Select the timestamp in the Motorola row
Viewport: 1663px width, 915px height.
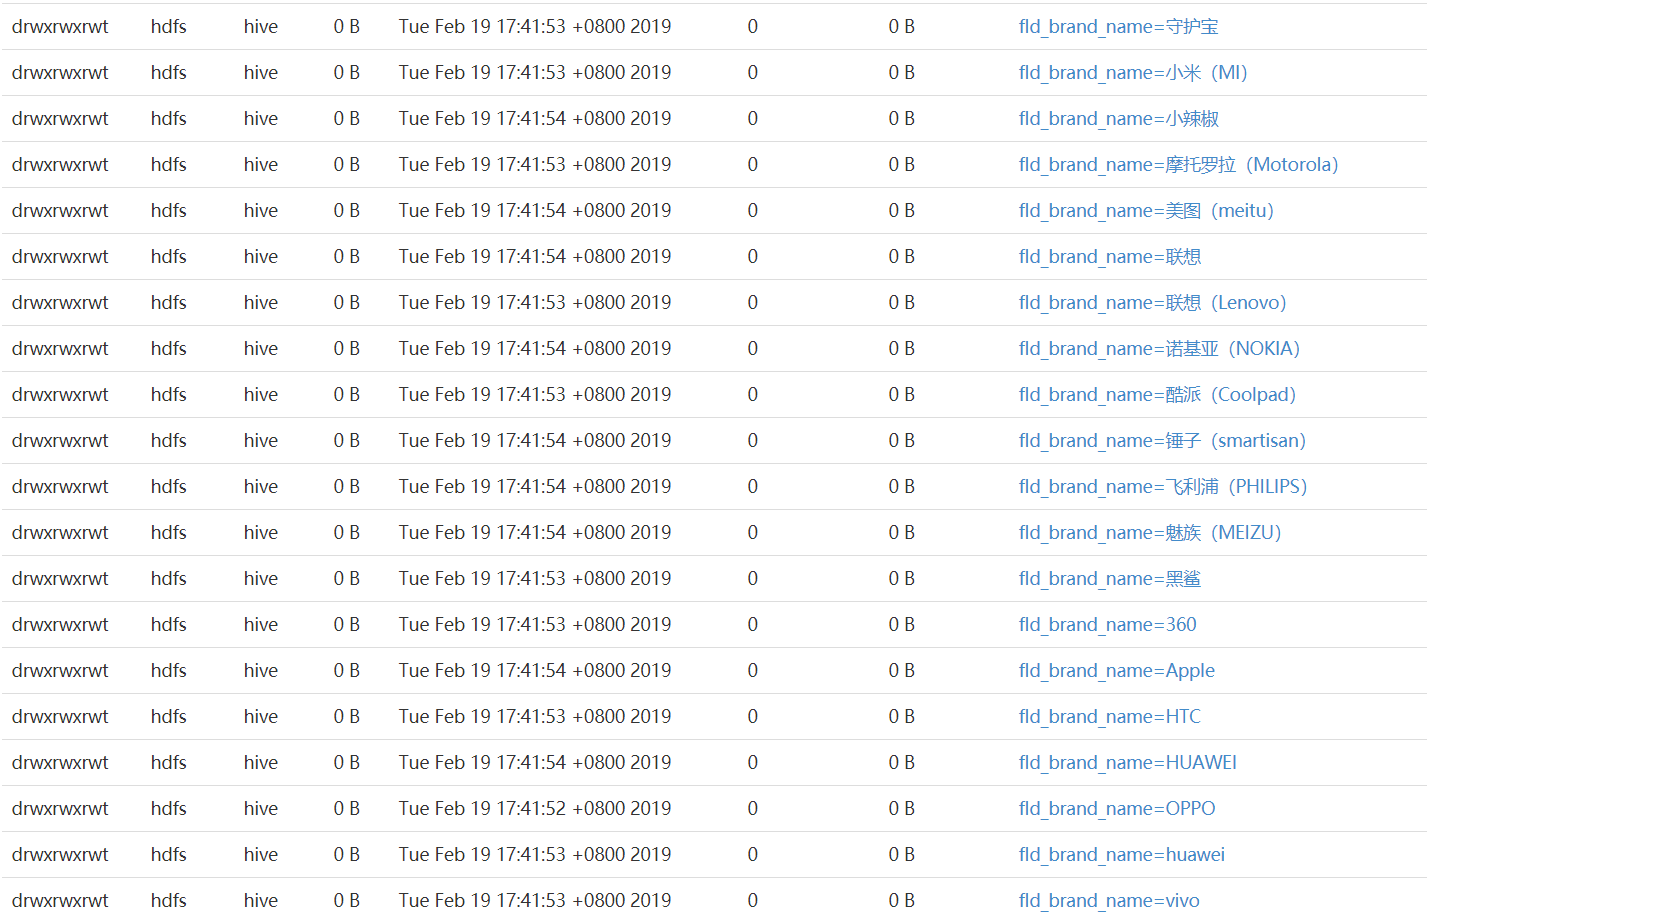535,165
